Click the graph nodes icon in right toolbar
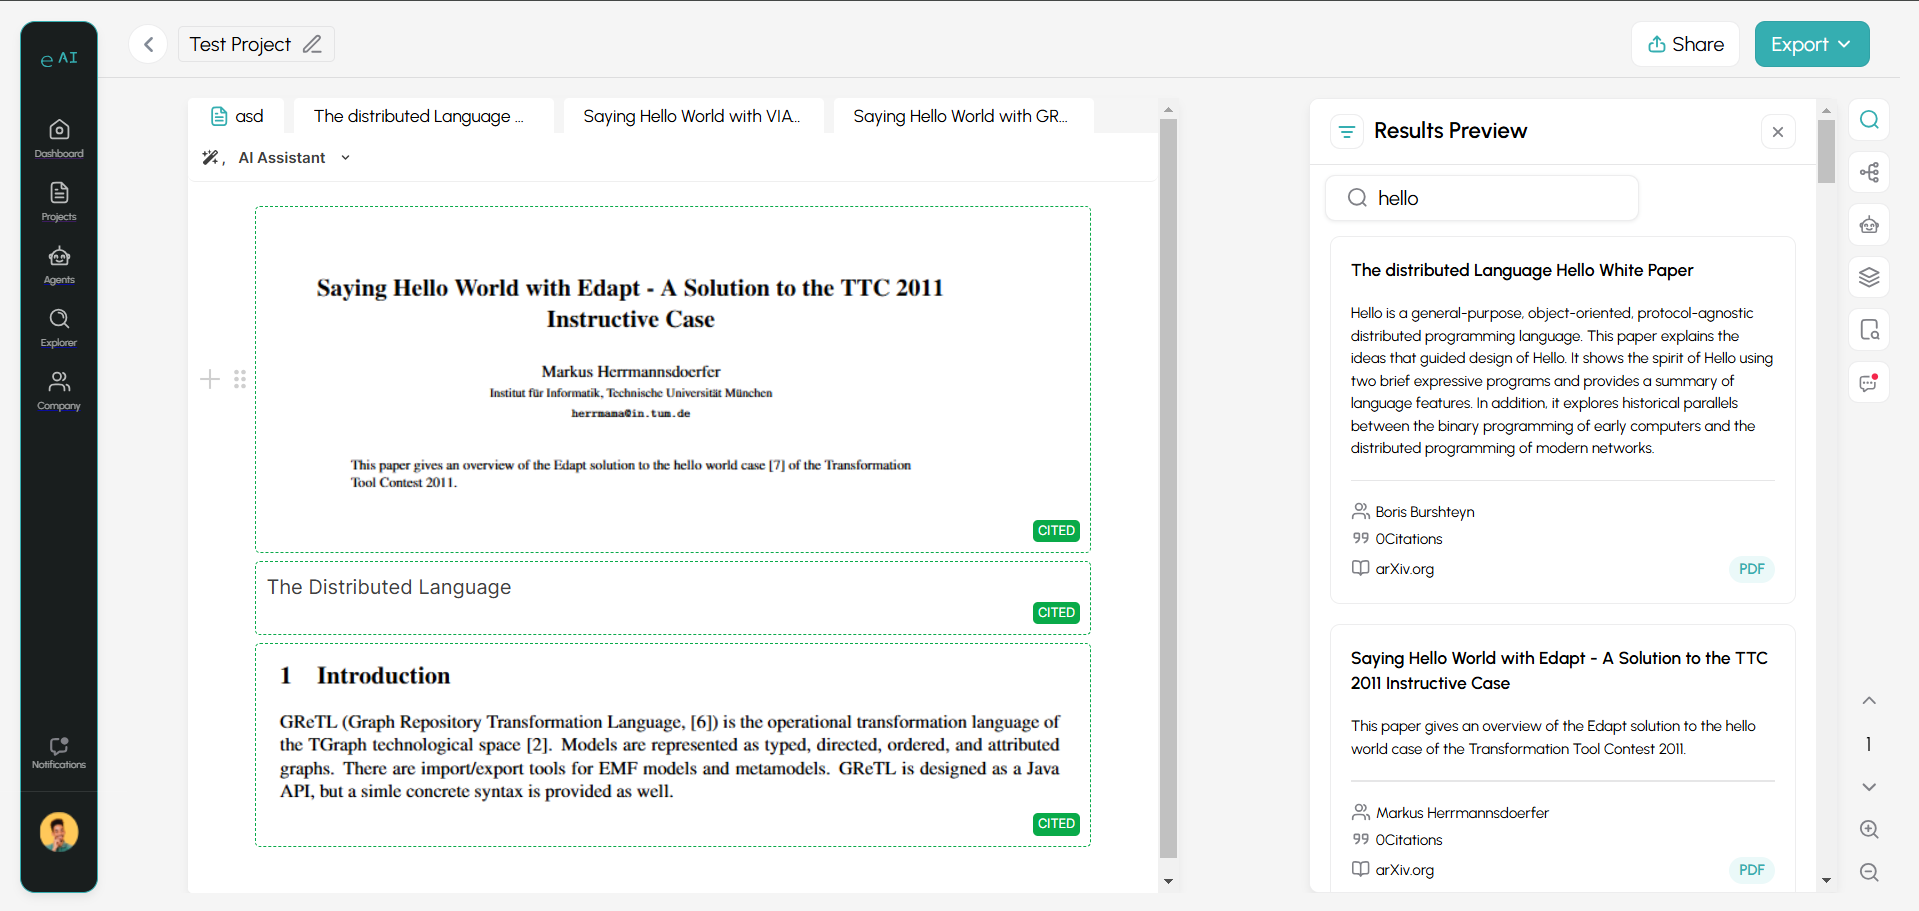Image resolution: width=1919 pixels, height=911 pixels. (1868, 172)
